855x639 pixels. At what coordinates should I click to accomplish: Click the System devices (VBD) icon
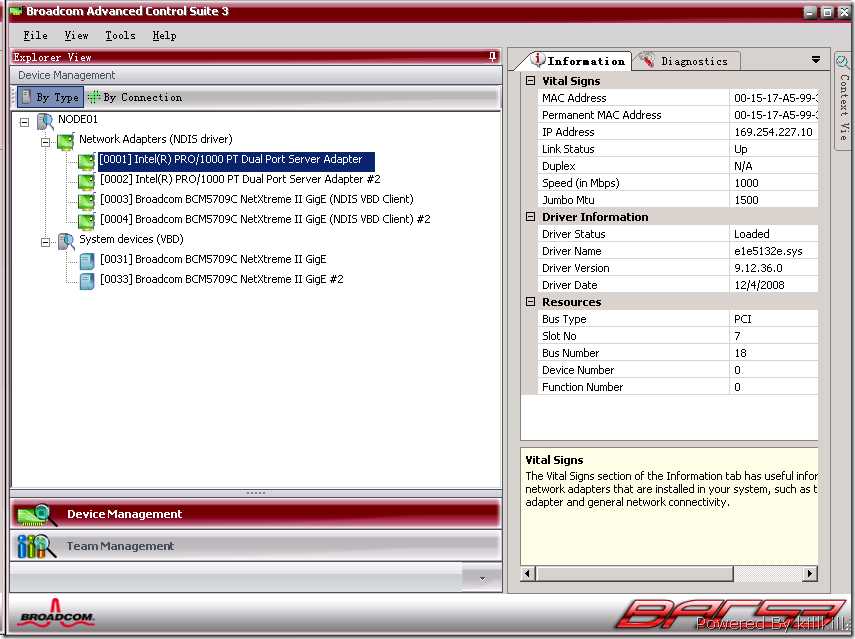pyautogui.click(x=66, y=241)
